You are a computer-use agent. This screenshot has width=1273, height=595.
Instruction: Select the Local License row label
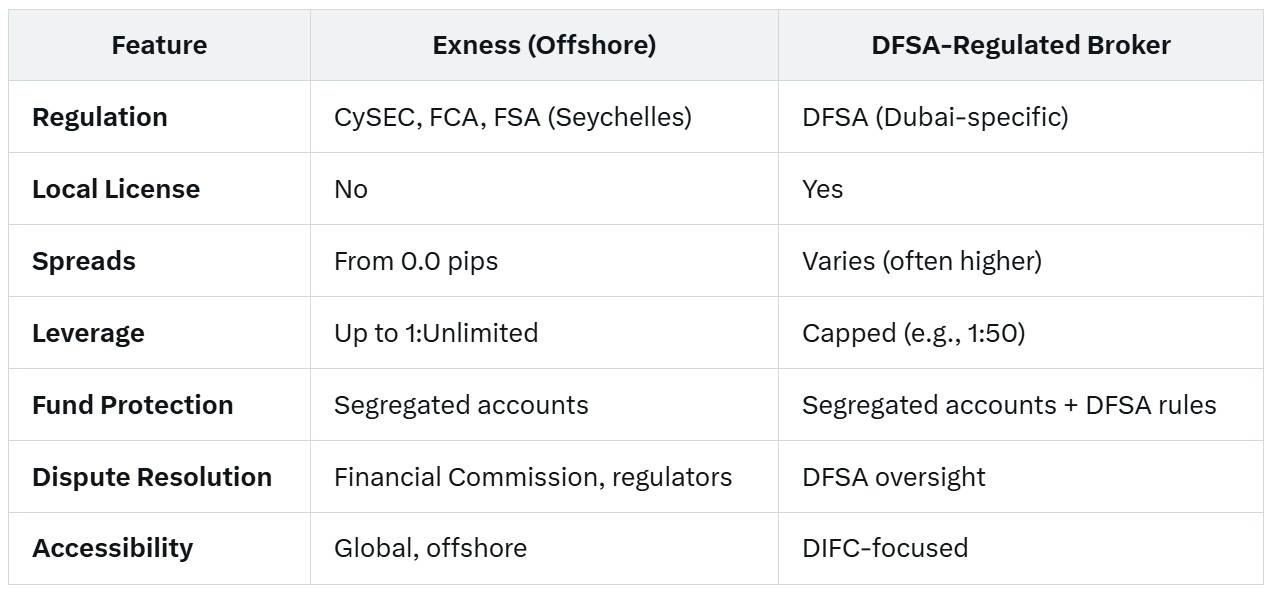pos(116,189)
